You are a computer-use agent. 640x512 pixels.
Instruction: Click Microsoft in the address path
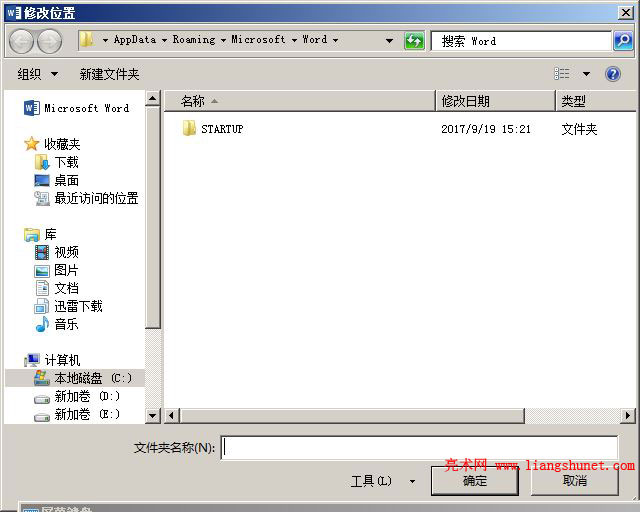point(258,40)
